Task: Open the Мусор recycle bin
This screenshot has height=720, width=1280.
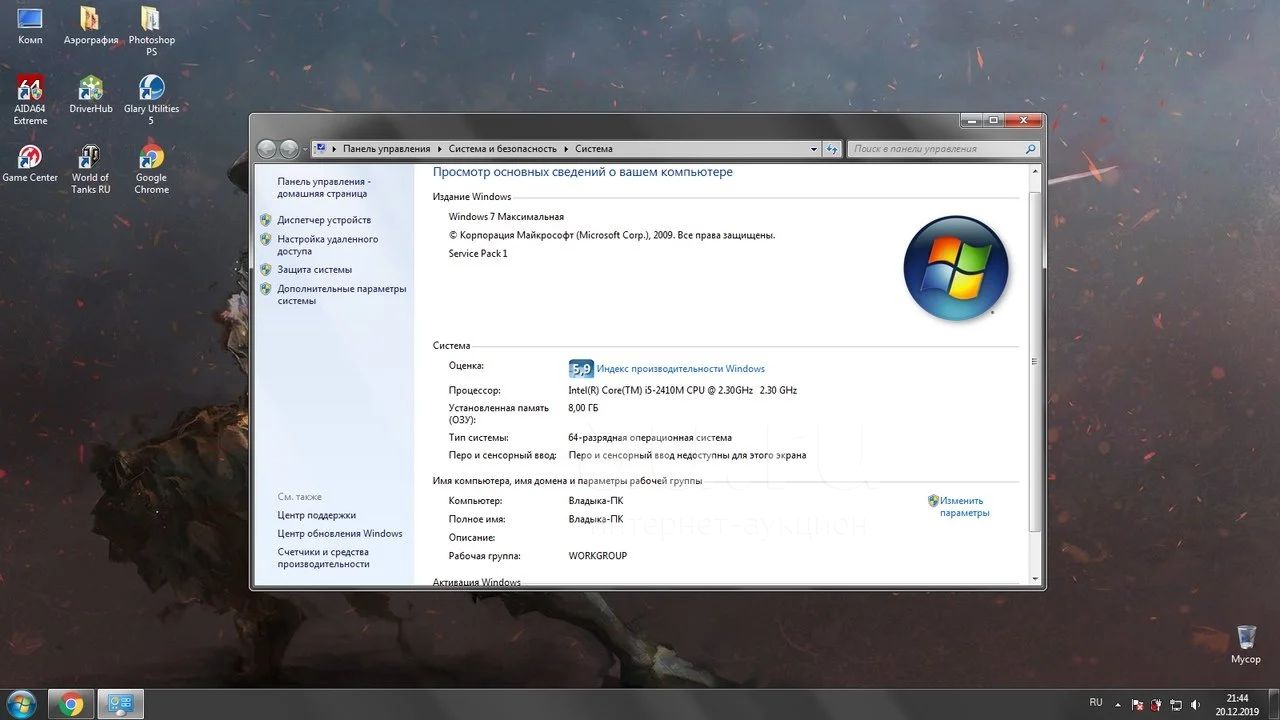Action: tap(1246, 645)
